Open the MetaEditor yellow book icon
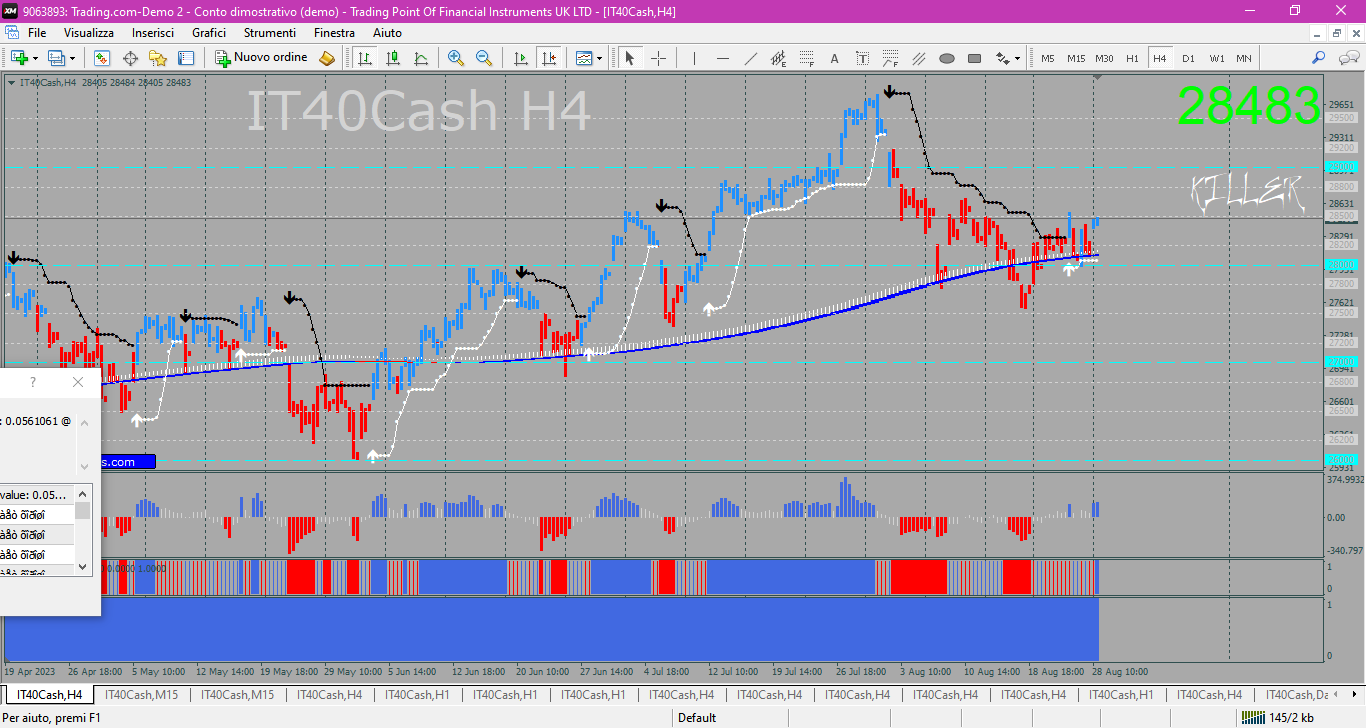The width and height of the screenshot is (1366, 728). coord(327,58)
